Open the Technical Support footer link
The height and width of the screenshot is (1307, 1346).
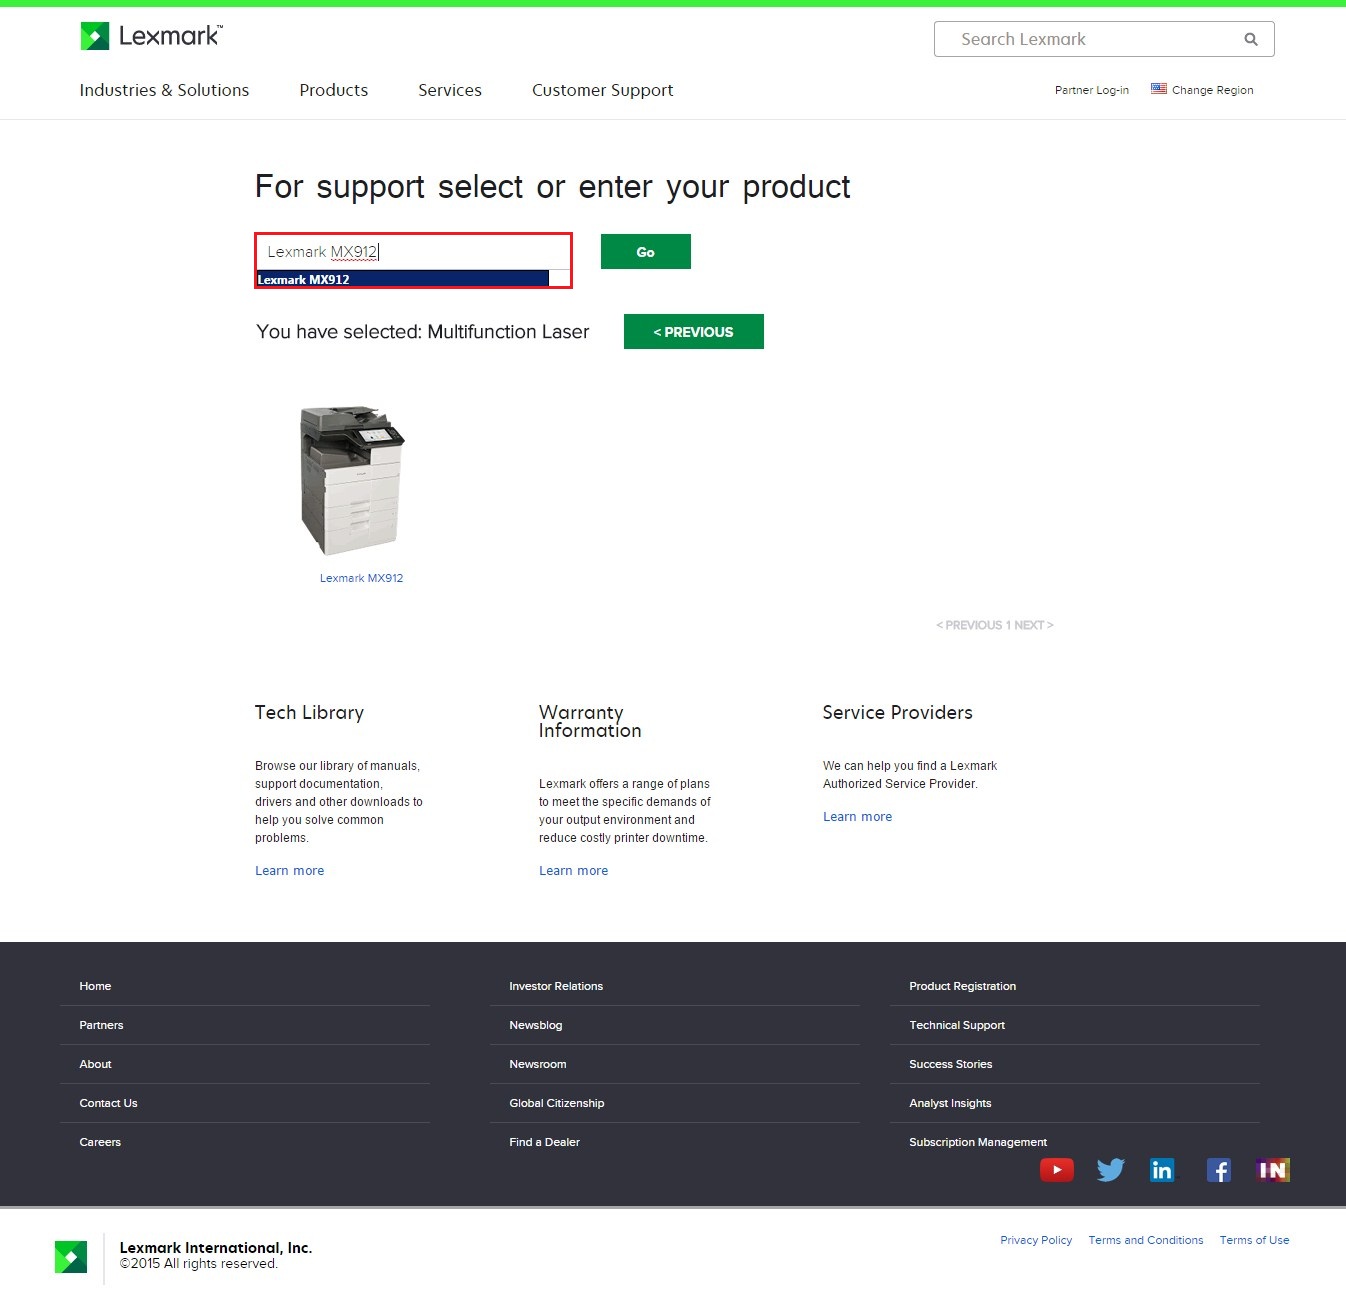(x=957, y=1025)
